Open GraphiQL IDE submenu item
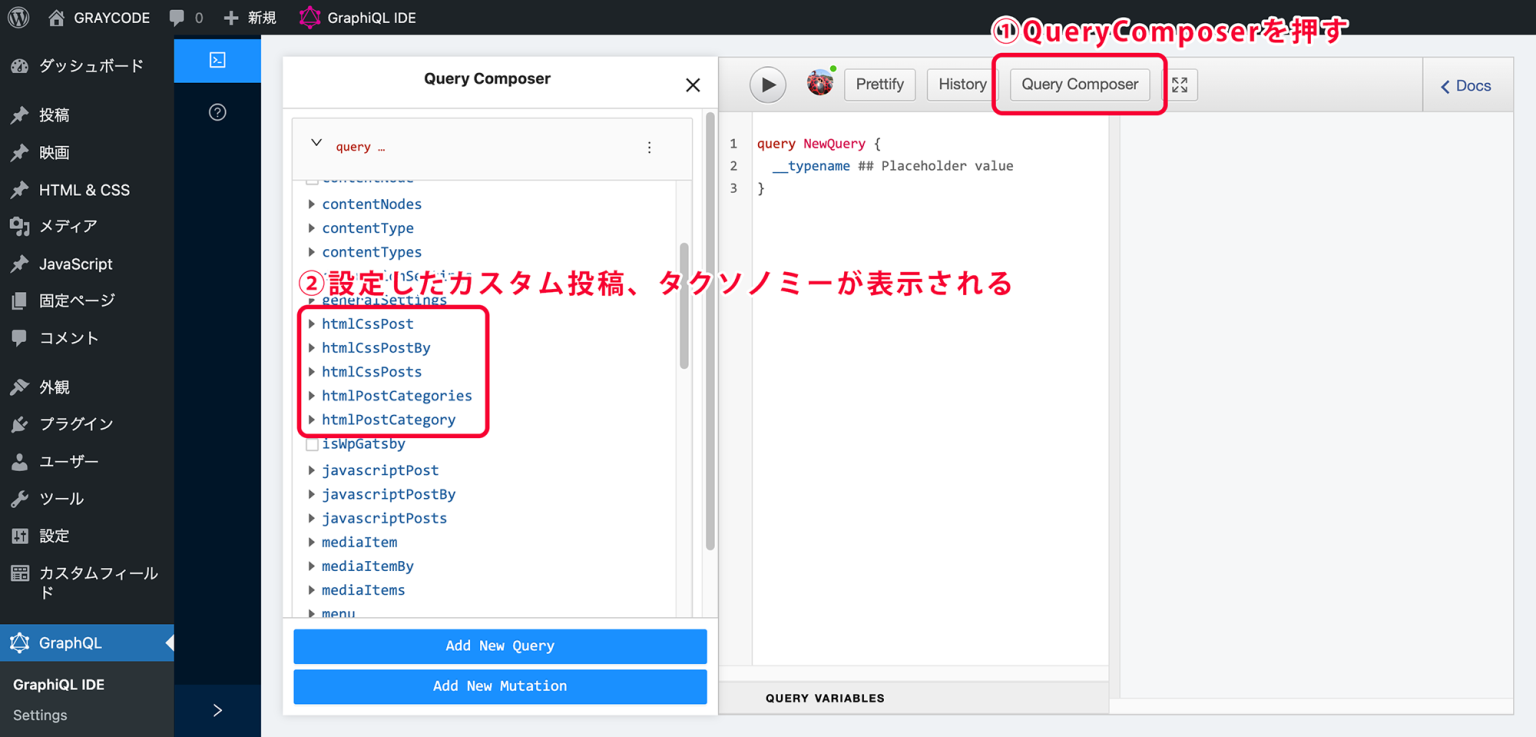This screenshot has height=737, width=1536. tap(59, 685)
